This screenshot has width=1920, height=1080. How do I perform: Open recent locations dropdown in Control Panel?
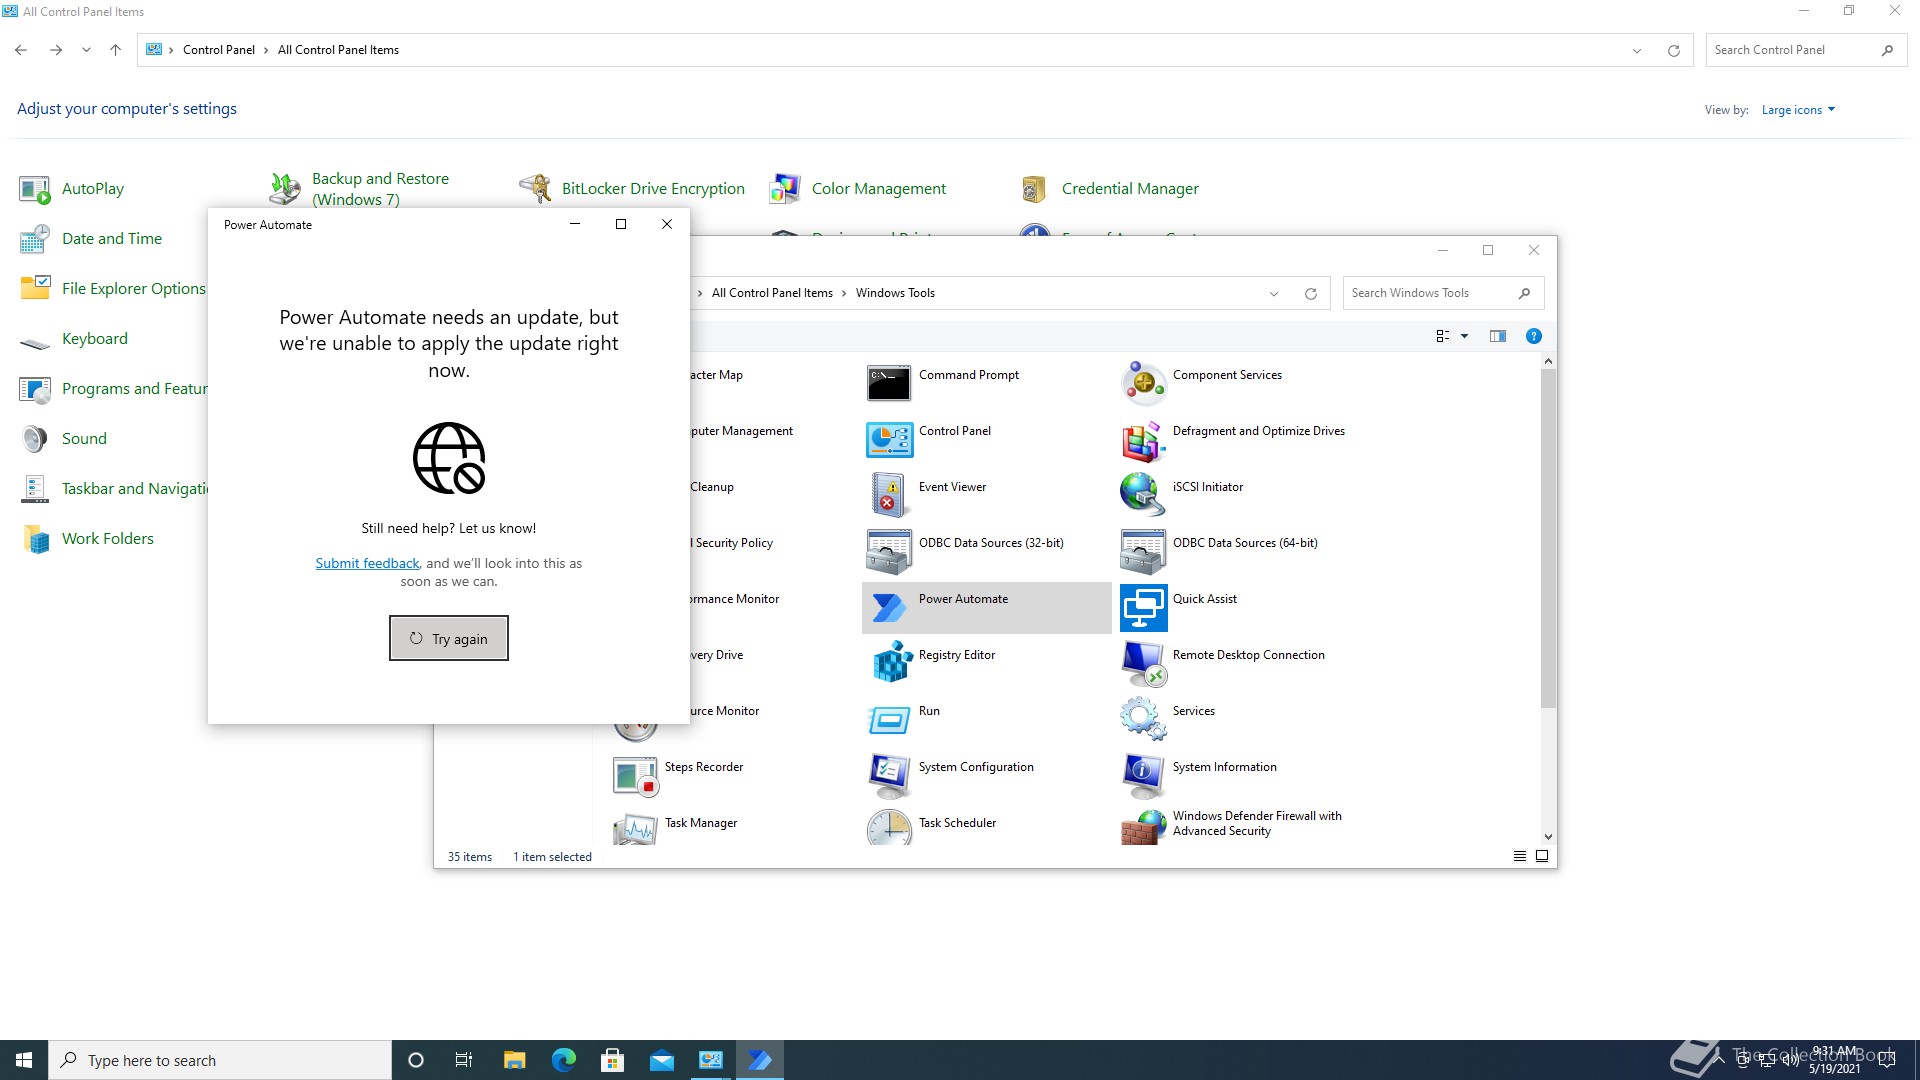[x=86, y=50]
